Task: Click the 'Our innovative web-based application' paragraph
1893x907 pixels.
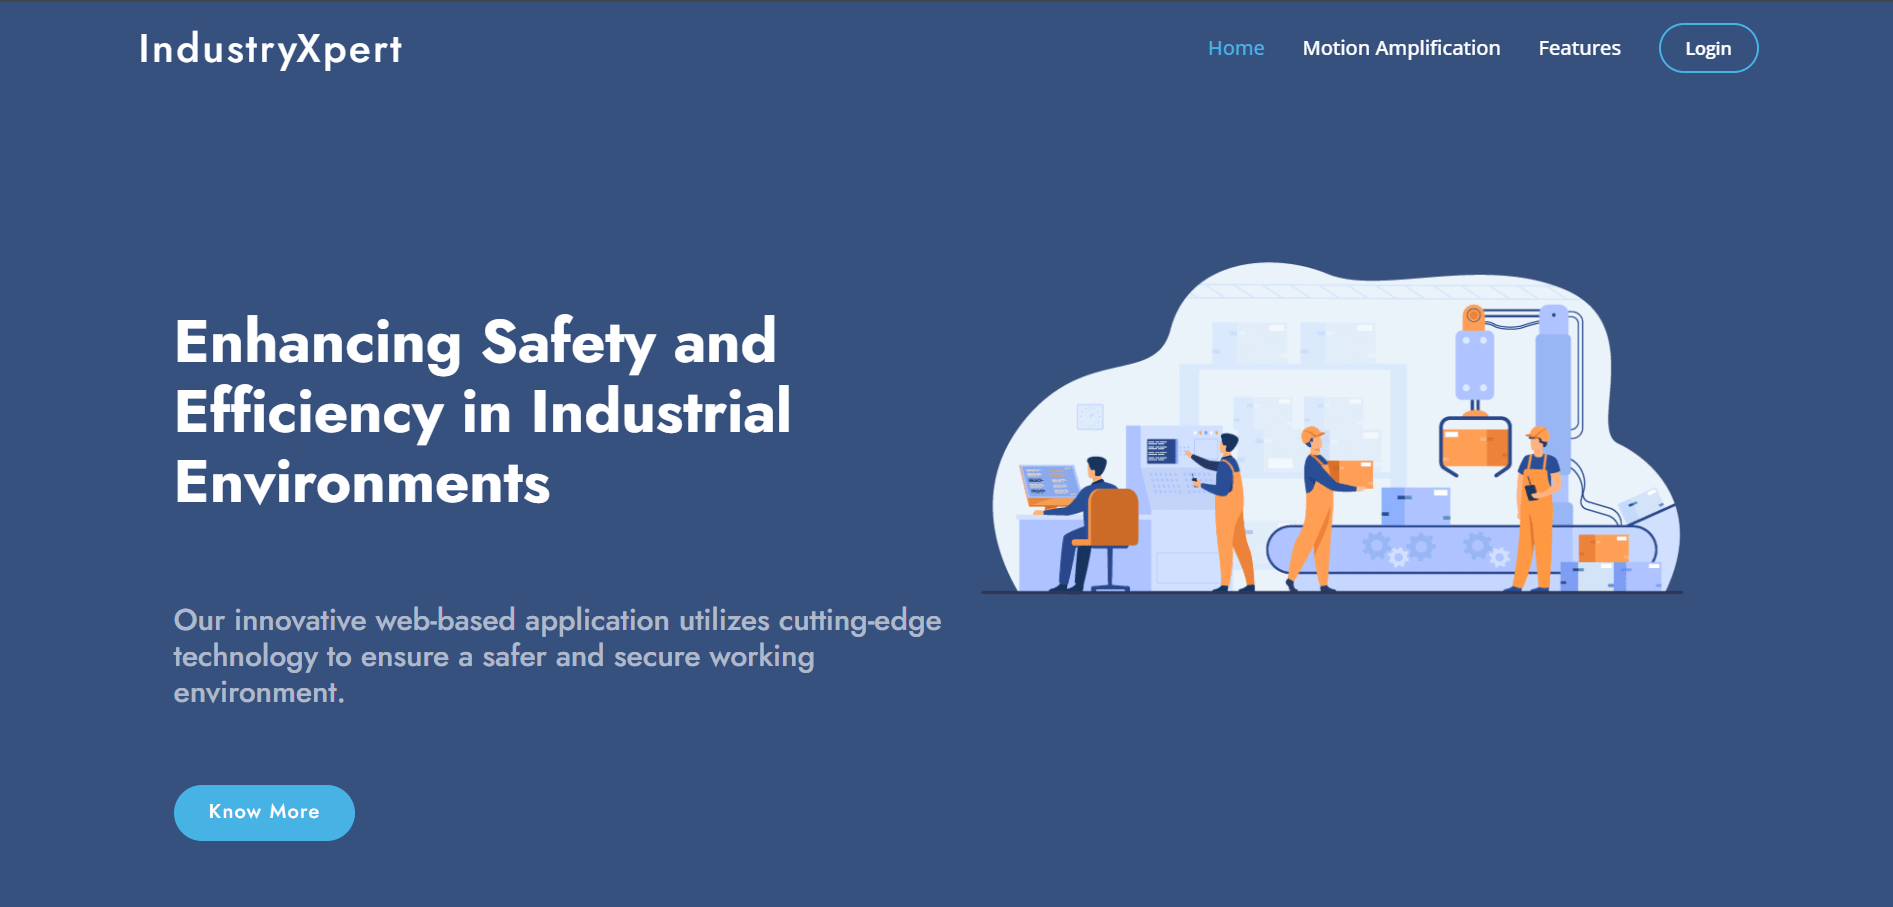Action: point(556,656)
